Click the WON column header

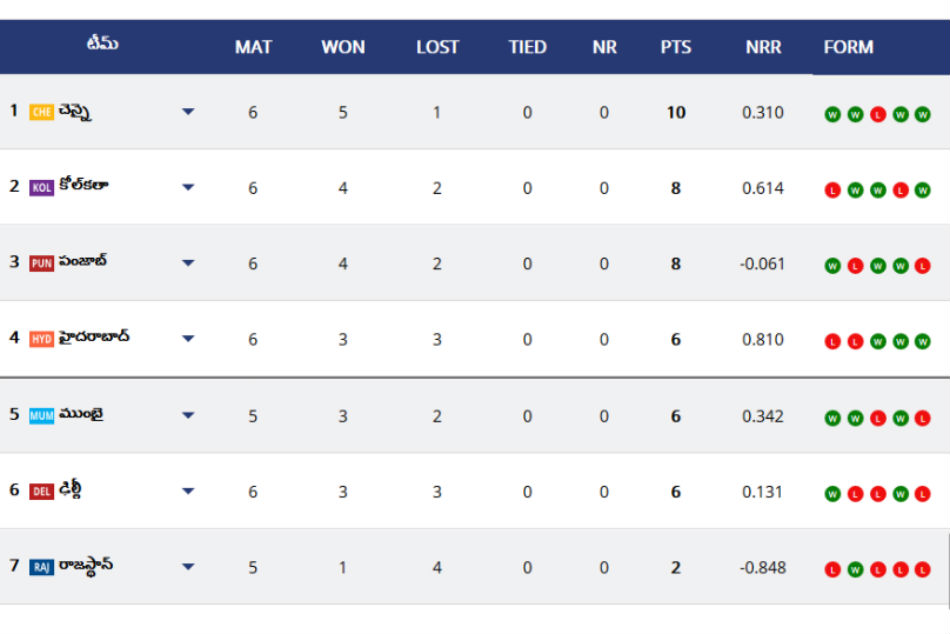click(343, 47)
